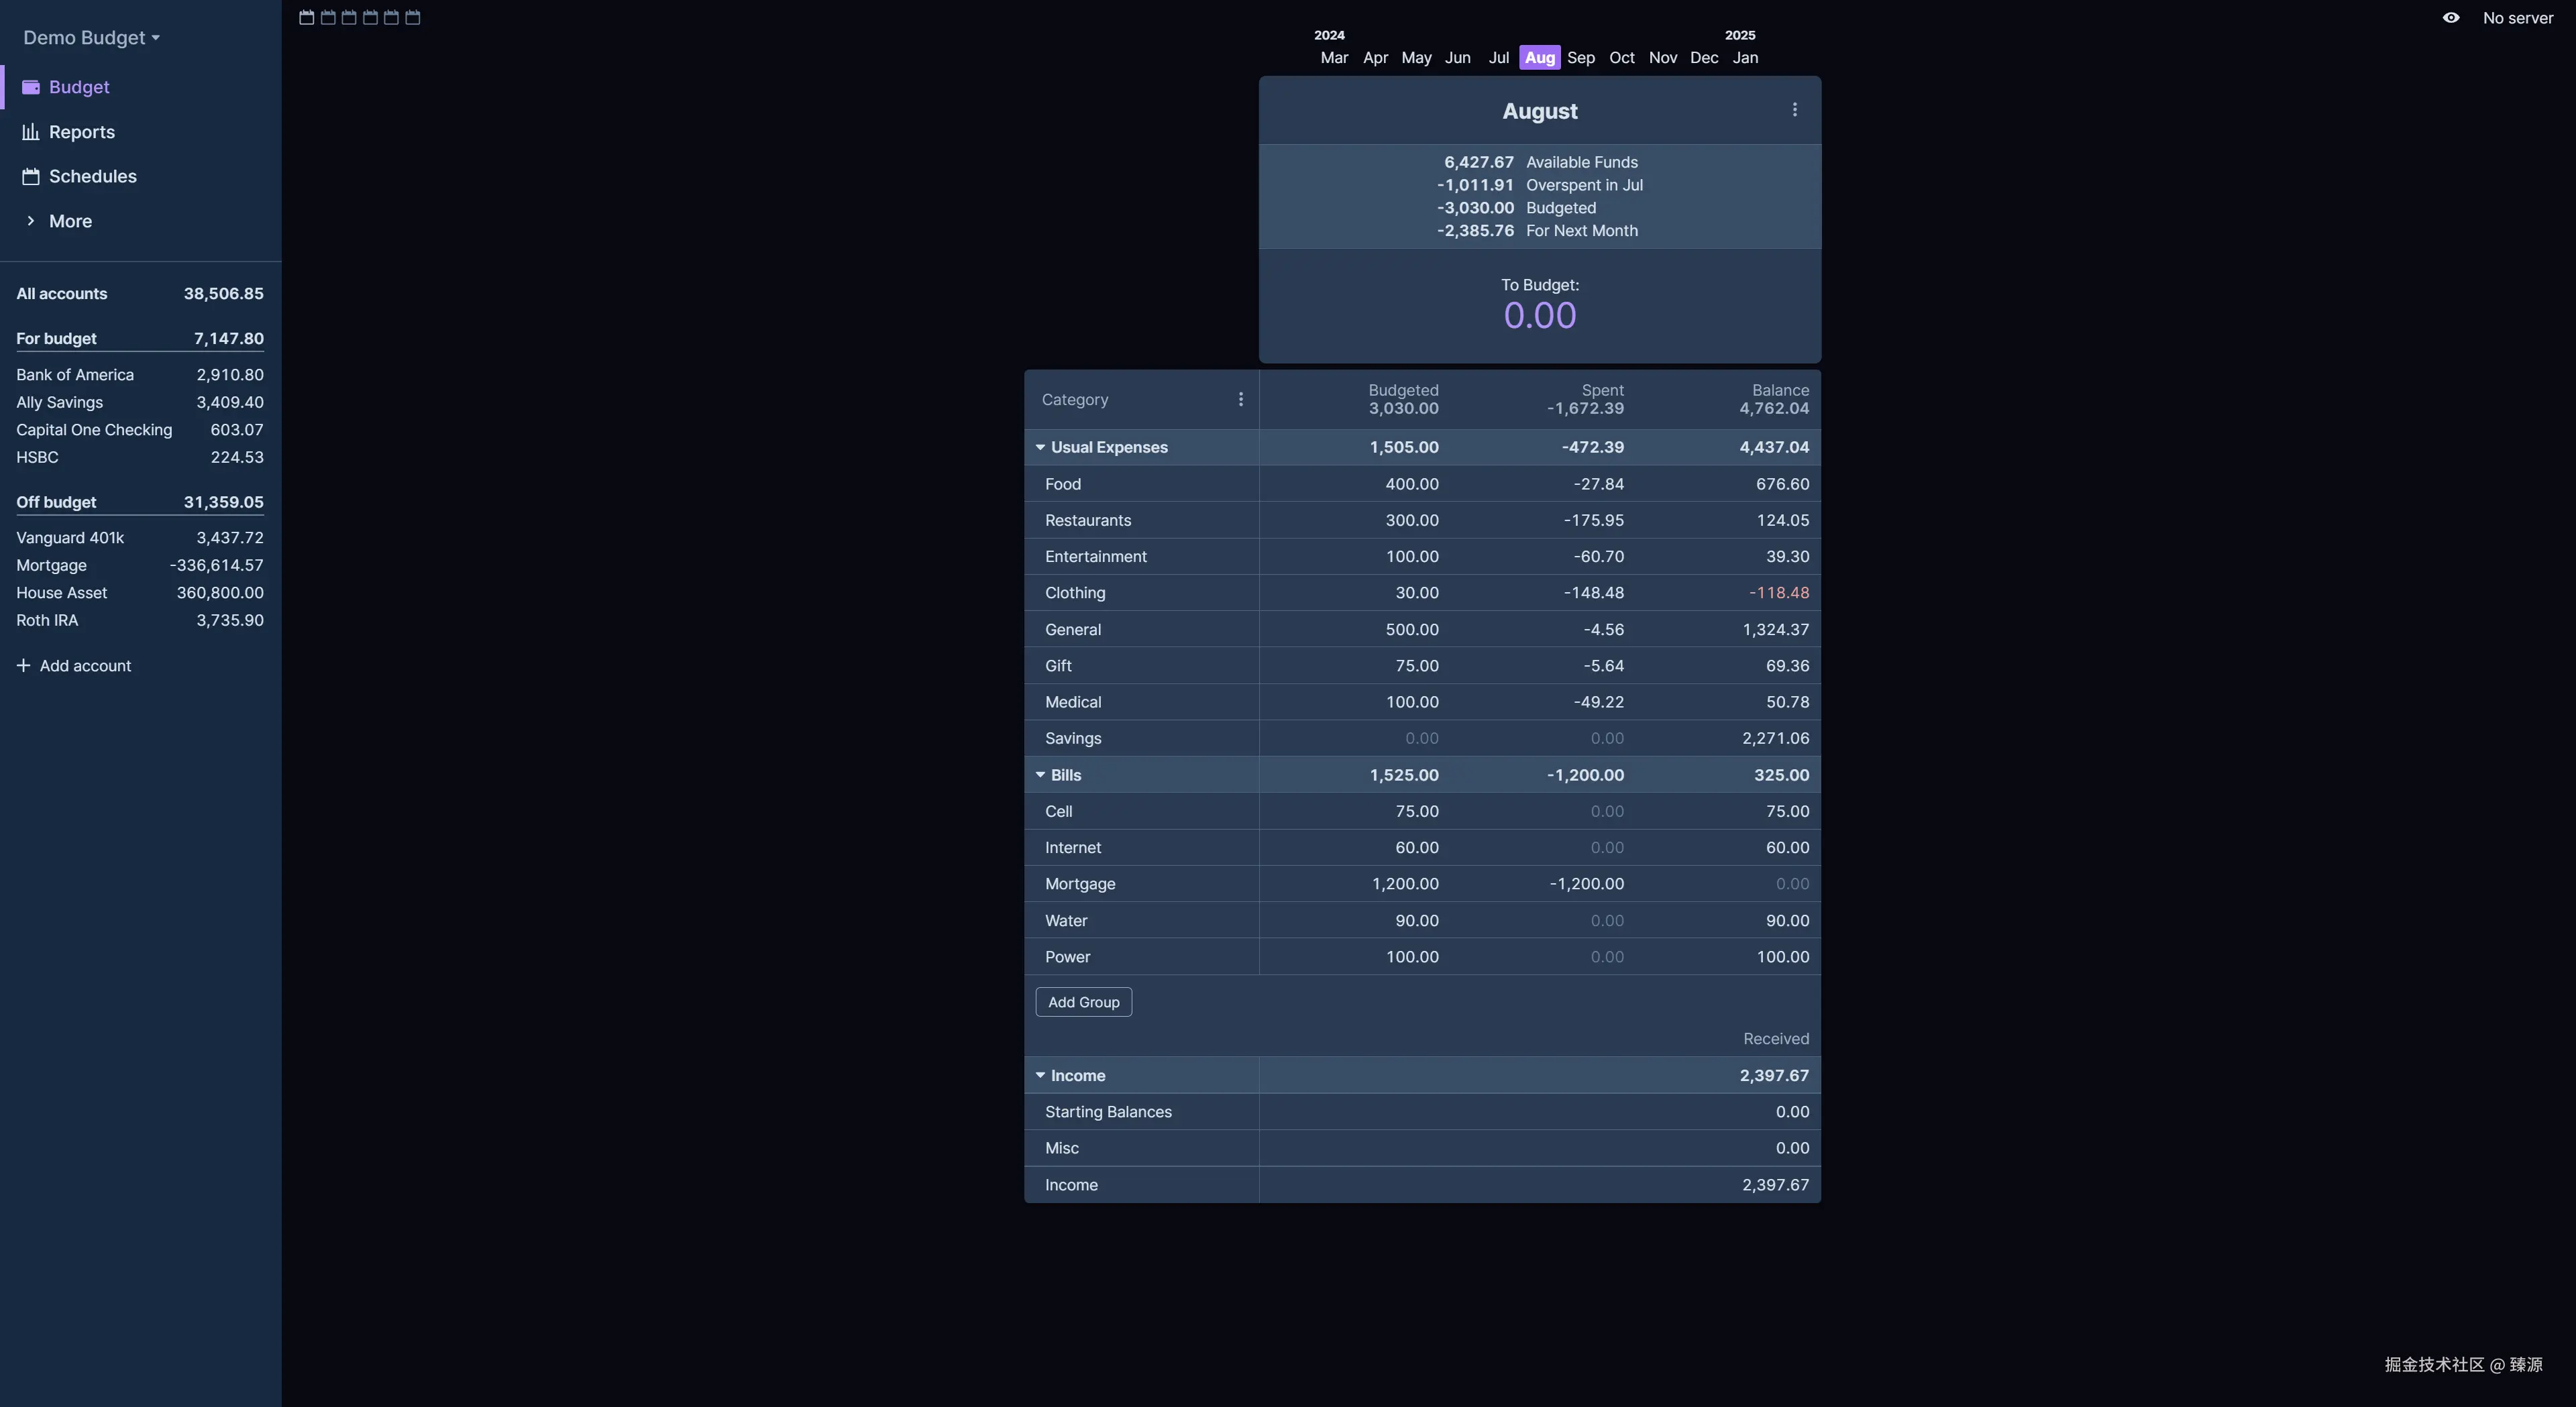Open Schedules via calendar icon
The width and height of the screenshot is (2576, 1407).
click(x=31, y=177)
